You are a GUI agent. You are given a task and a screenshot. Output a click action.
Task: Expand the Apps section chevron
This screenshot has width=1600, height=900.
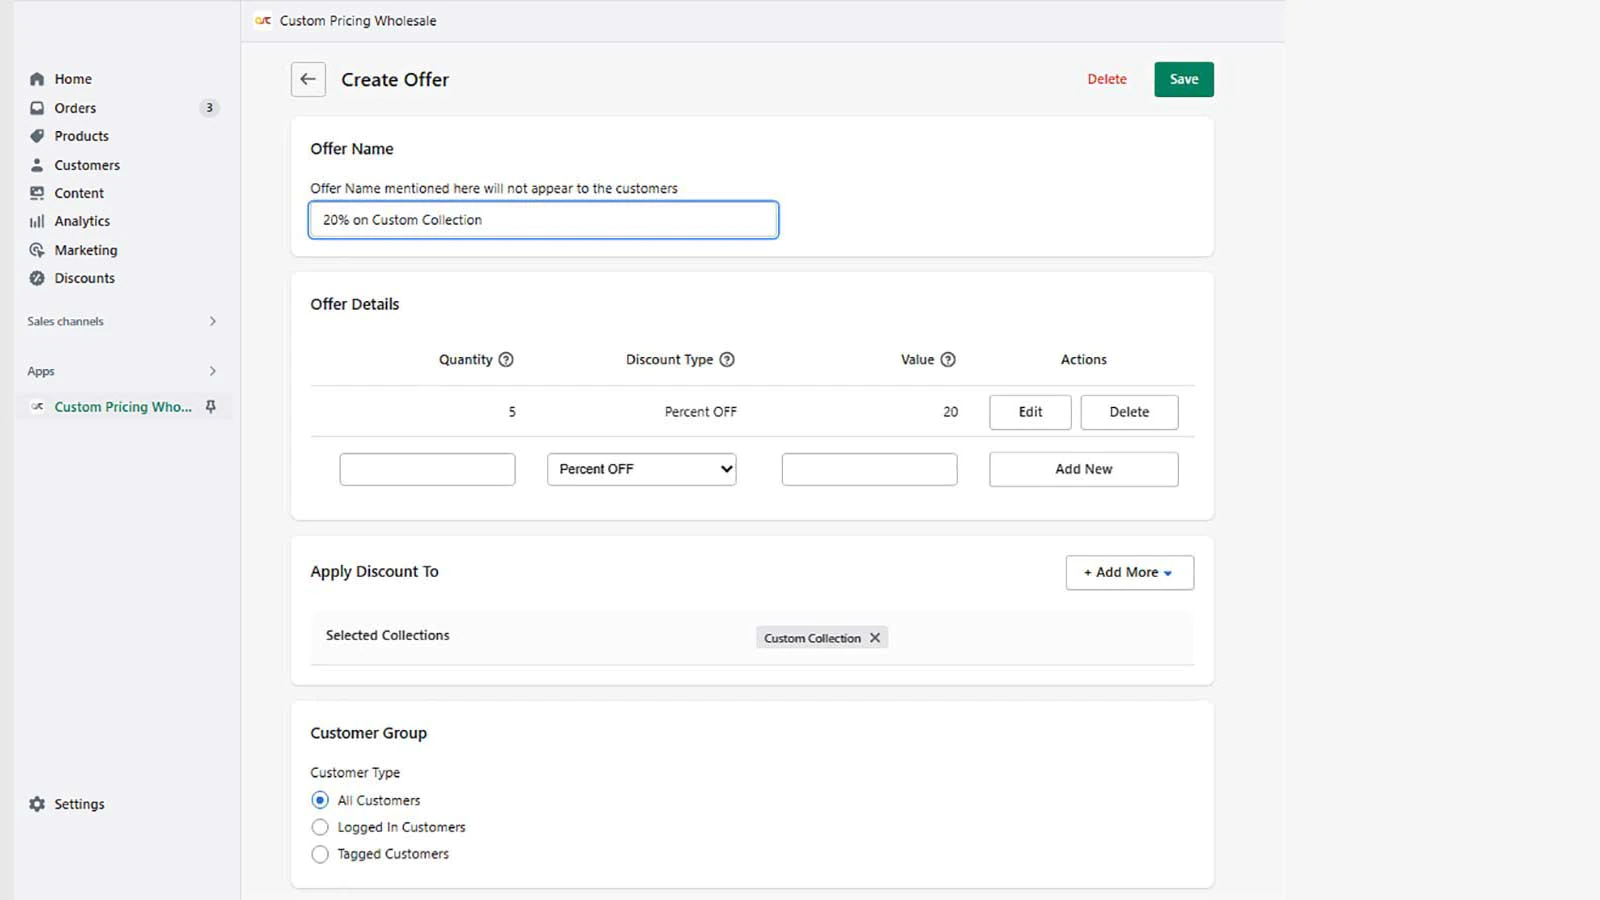pyautogui.click(x=212, y=371)
